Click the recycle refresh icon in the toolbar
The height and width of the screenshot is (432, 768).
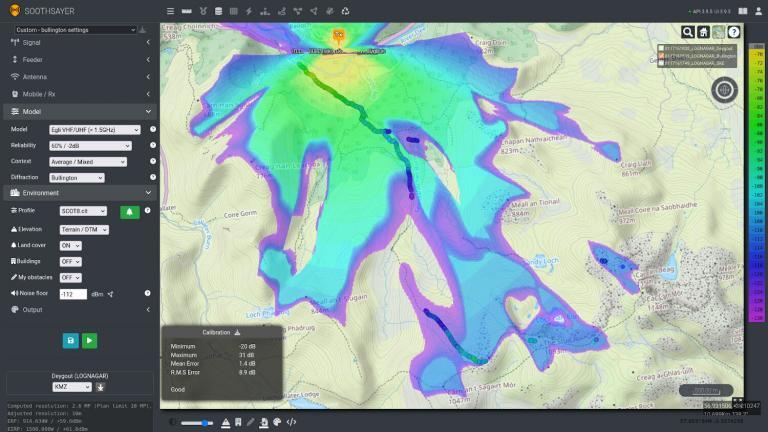(x=345, y=11)
